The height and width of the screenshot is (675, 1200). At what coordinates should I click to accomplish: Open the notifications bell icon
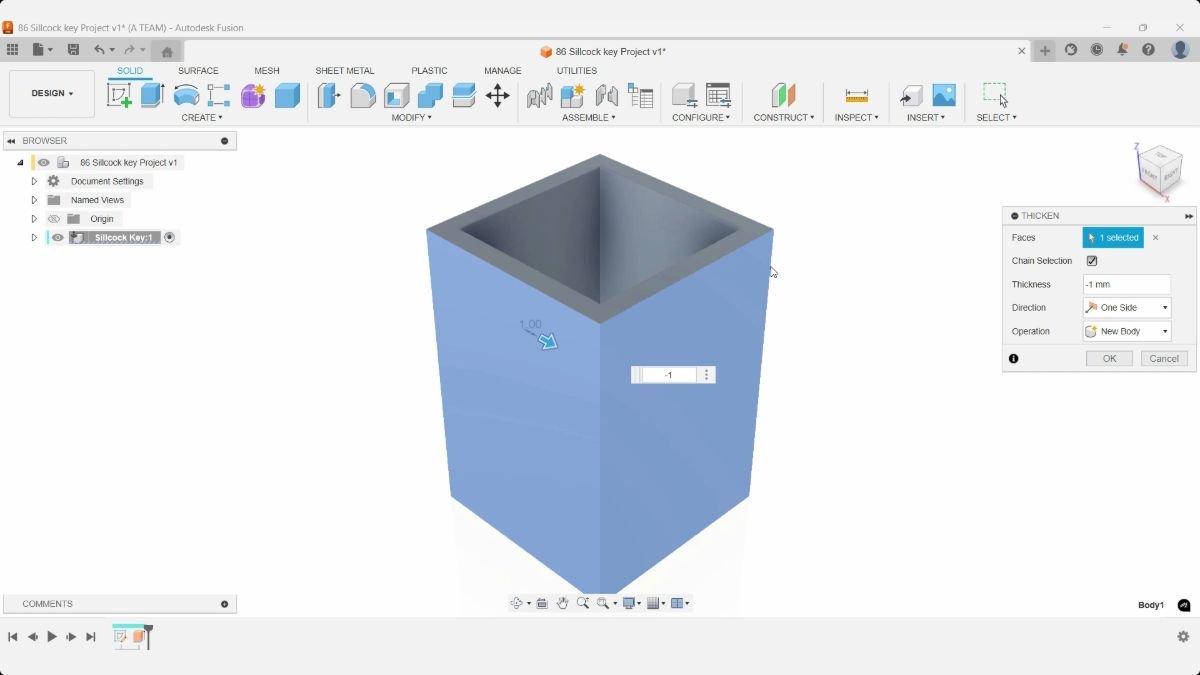1123,50
